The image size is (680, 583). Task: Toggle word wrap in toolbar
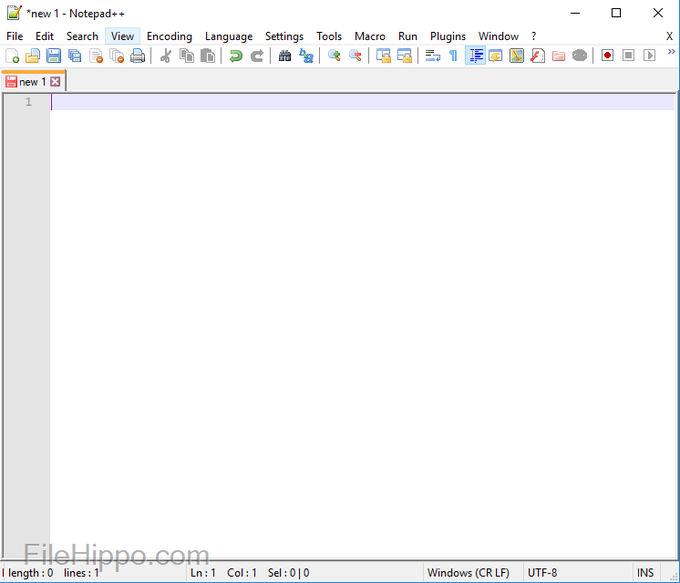(432, 56)
